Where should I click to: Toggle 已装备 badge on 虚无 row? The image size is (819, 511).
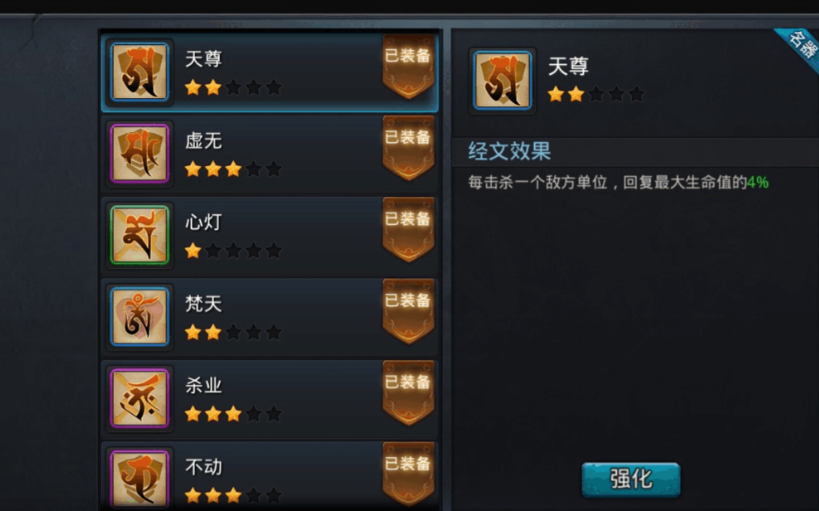click(408, 148)
